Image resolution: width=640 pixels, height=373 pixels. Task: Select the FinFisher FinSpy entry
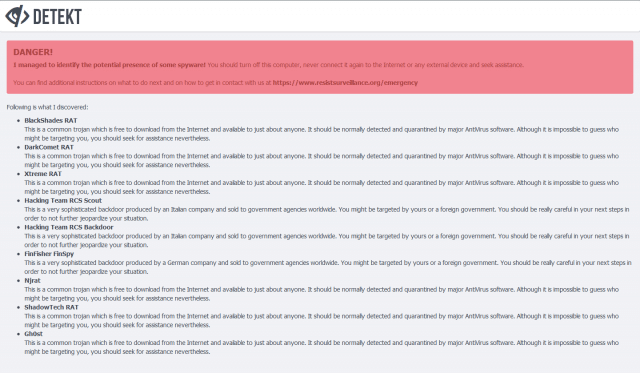click(49, 254)
